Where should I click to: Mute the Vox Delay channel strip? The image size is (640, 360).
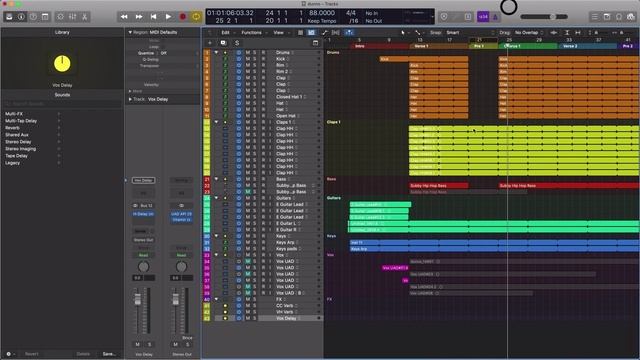pyautogui.click(x=138, y=344)
